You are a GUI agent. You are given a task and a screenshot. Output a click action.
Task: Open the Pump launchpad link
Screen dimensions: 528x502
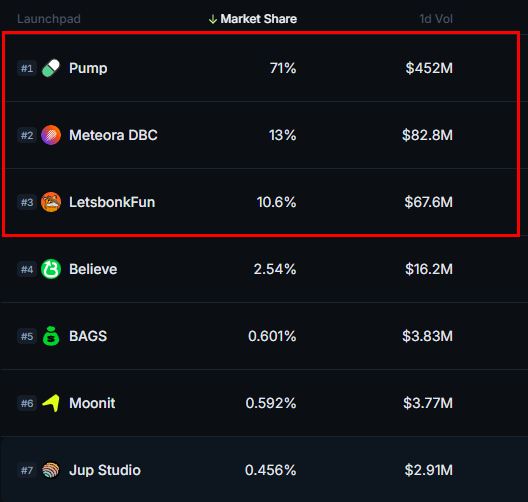[88, 68]
